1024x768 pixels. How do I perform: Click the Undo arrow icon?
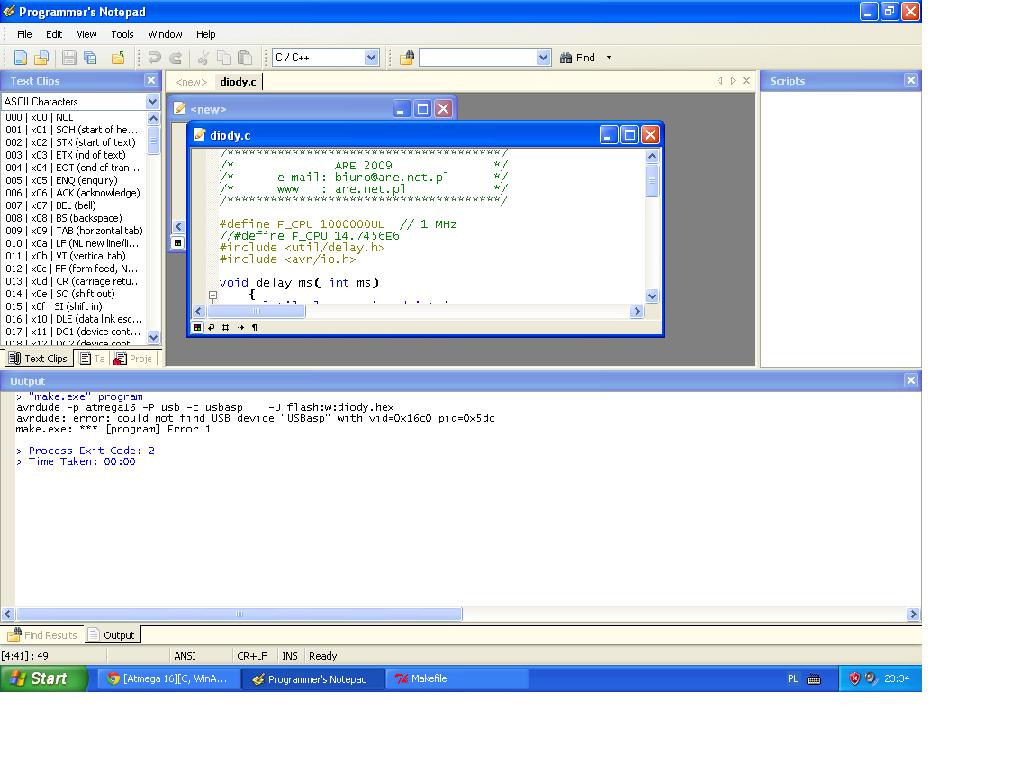tap(154, 58)
